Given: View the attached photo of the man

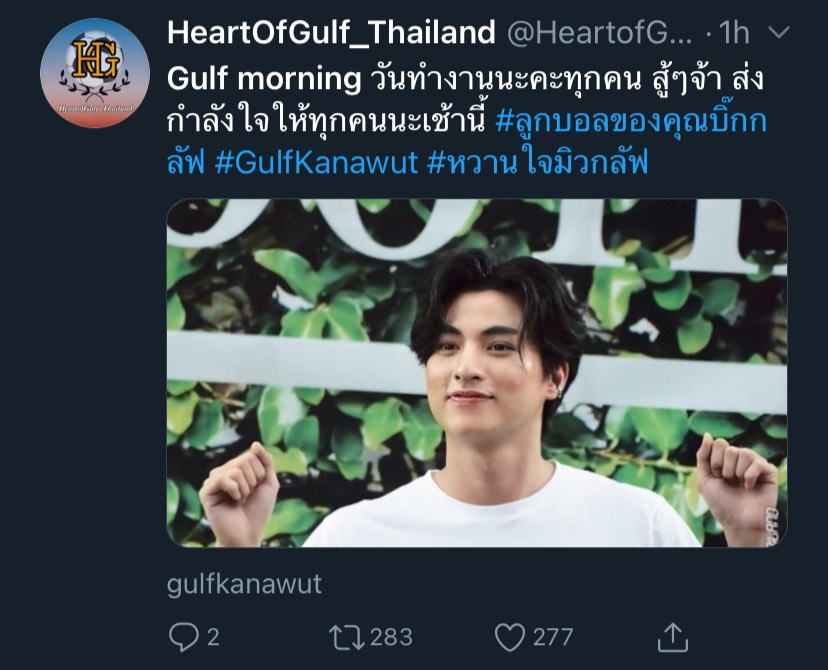Looking at the screenshot, I should pos(477,373).
